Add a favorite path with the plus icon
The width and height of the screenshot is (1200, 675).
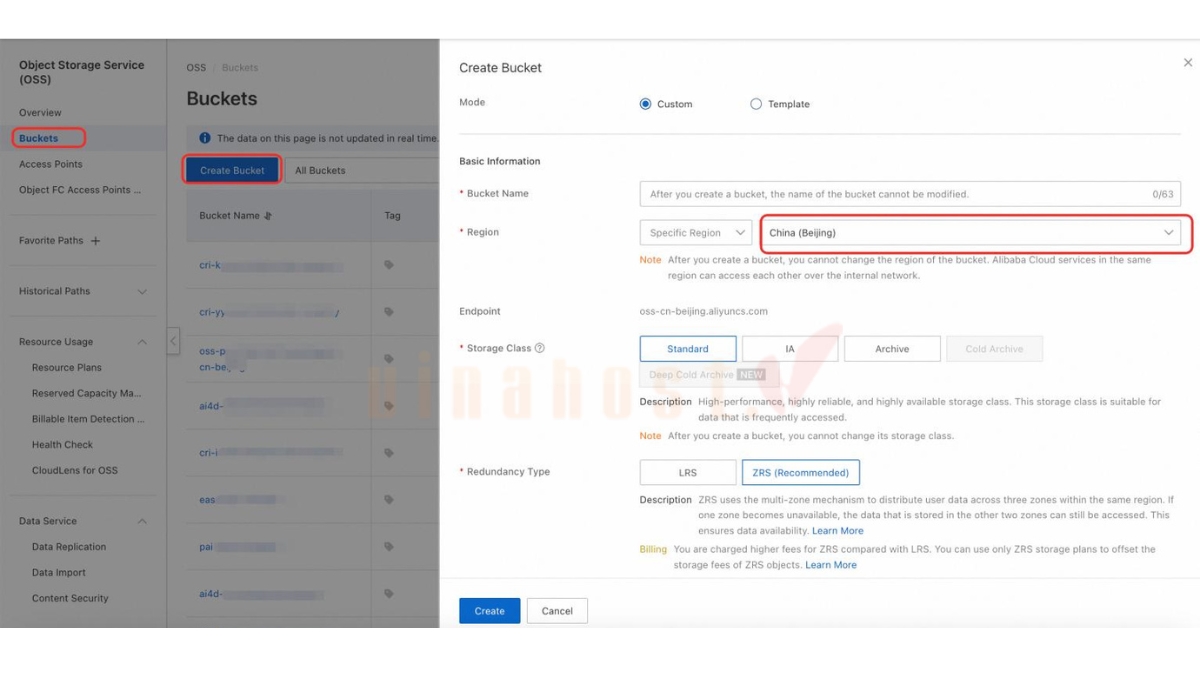coord(96,241)
